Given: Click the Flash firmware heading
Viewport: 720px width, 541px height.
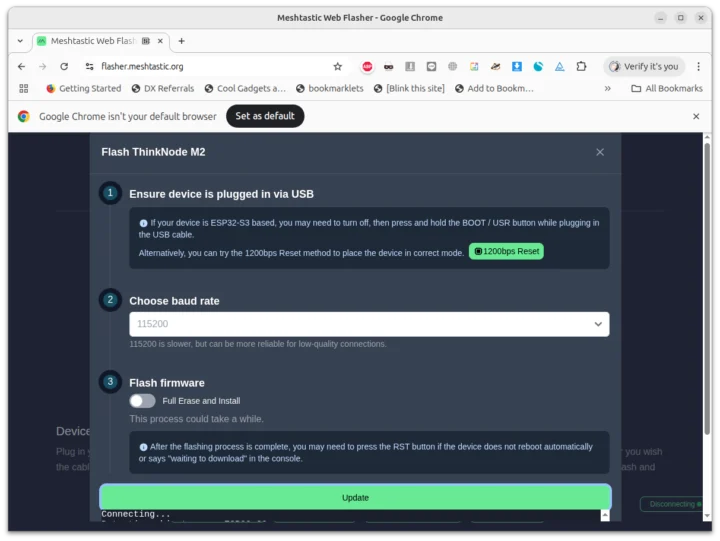Looking at the screenshot, I should [167, 383].
